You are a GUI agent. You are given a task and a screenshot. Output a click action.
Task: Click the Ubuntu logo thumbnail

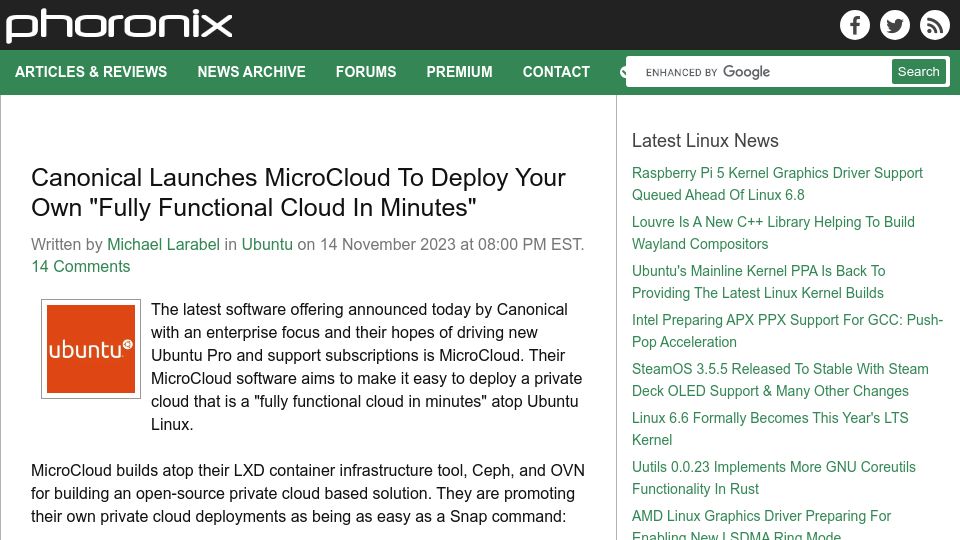(91, 349)
